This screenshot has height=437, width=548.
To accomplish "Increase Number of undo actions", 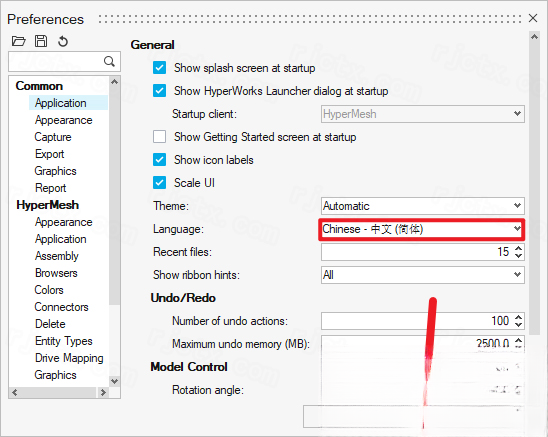I will click(x=519, y=317).
